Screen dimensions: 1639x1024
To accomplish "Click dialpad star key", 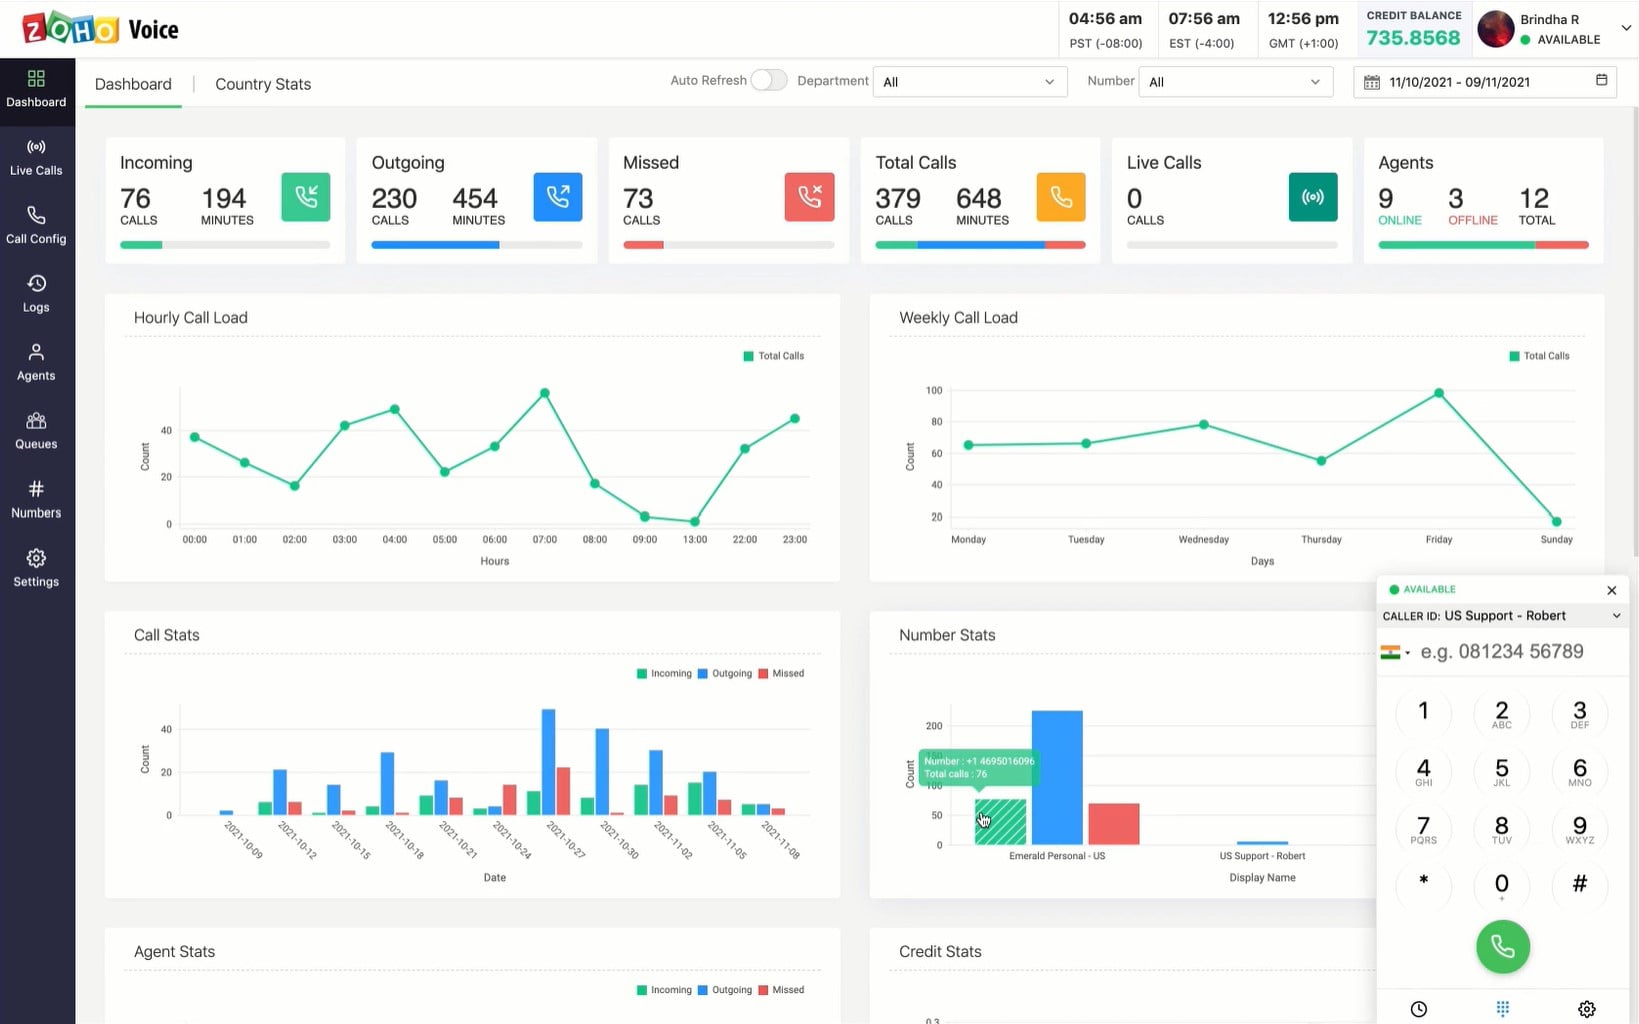I will [x=1423, y=884].
